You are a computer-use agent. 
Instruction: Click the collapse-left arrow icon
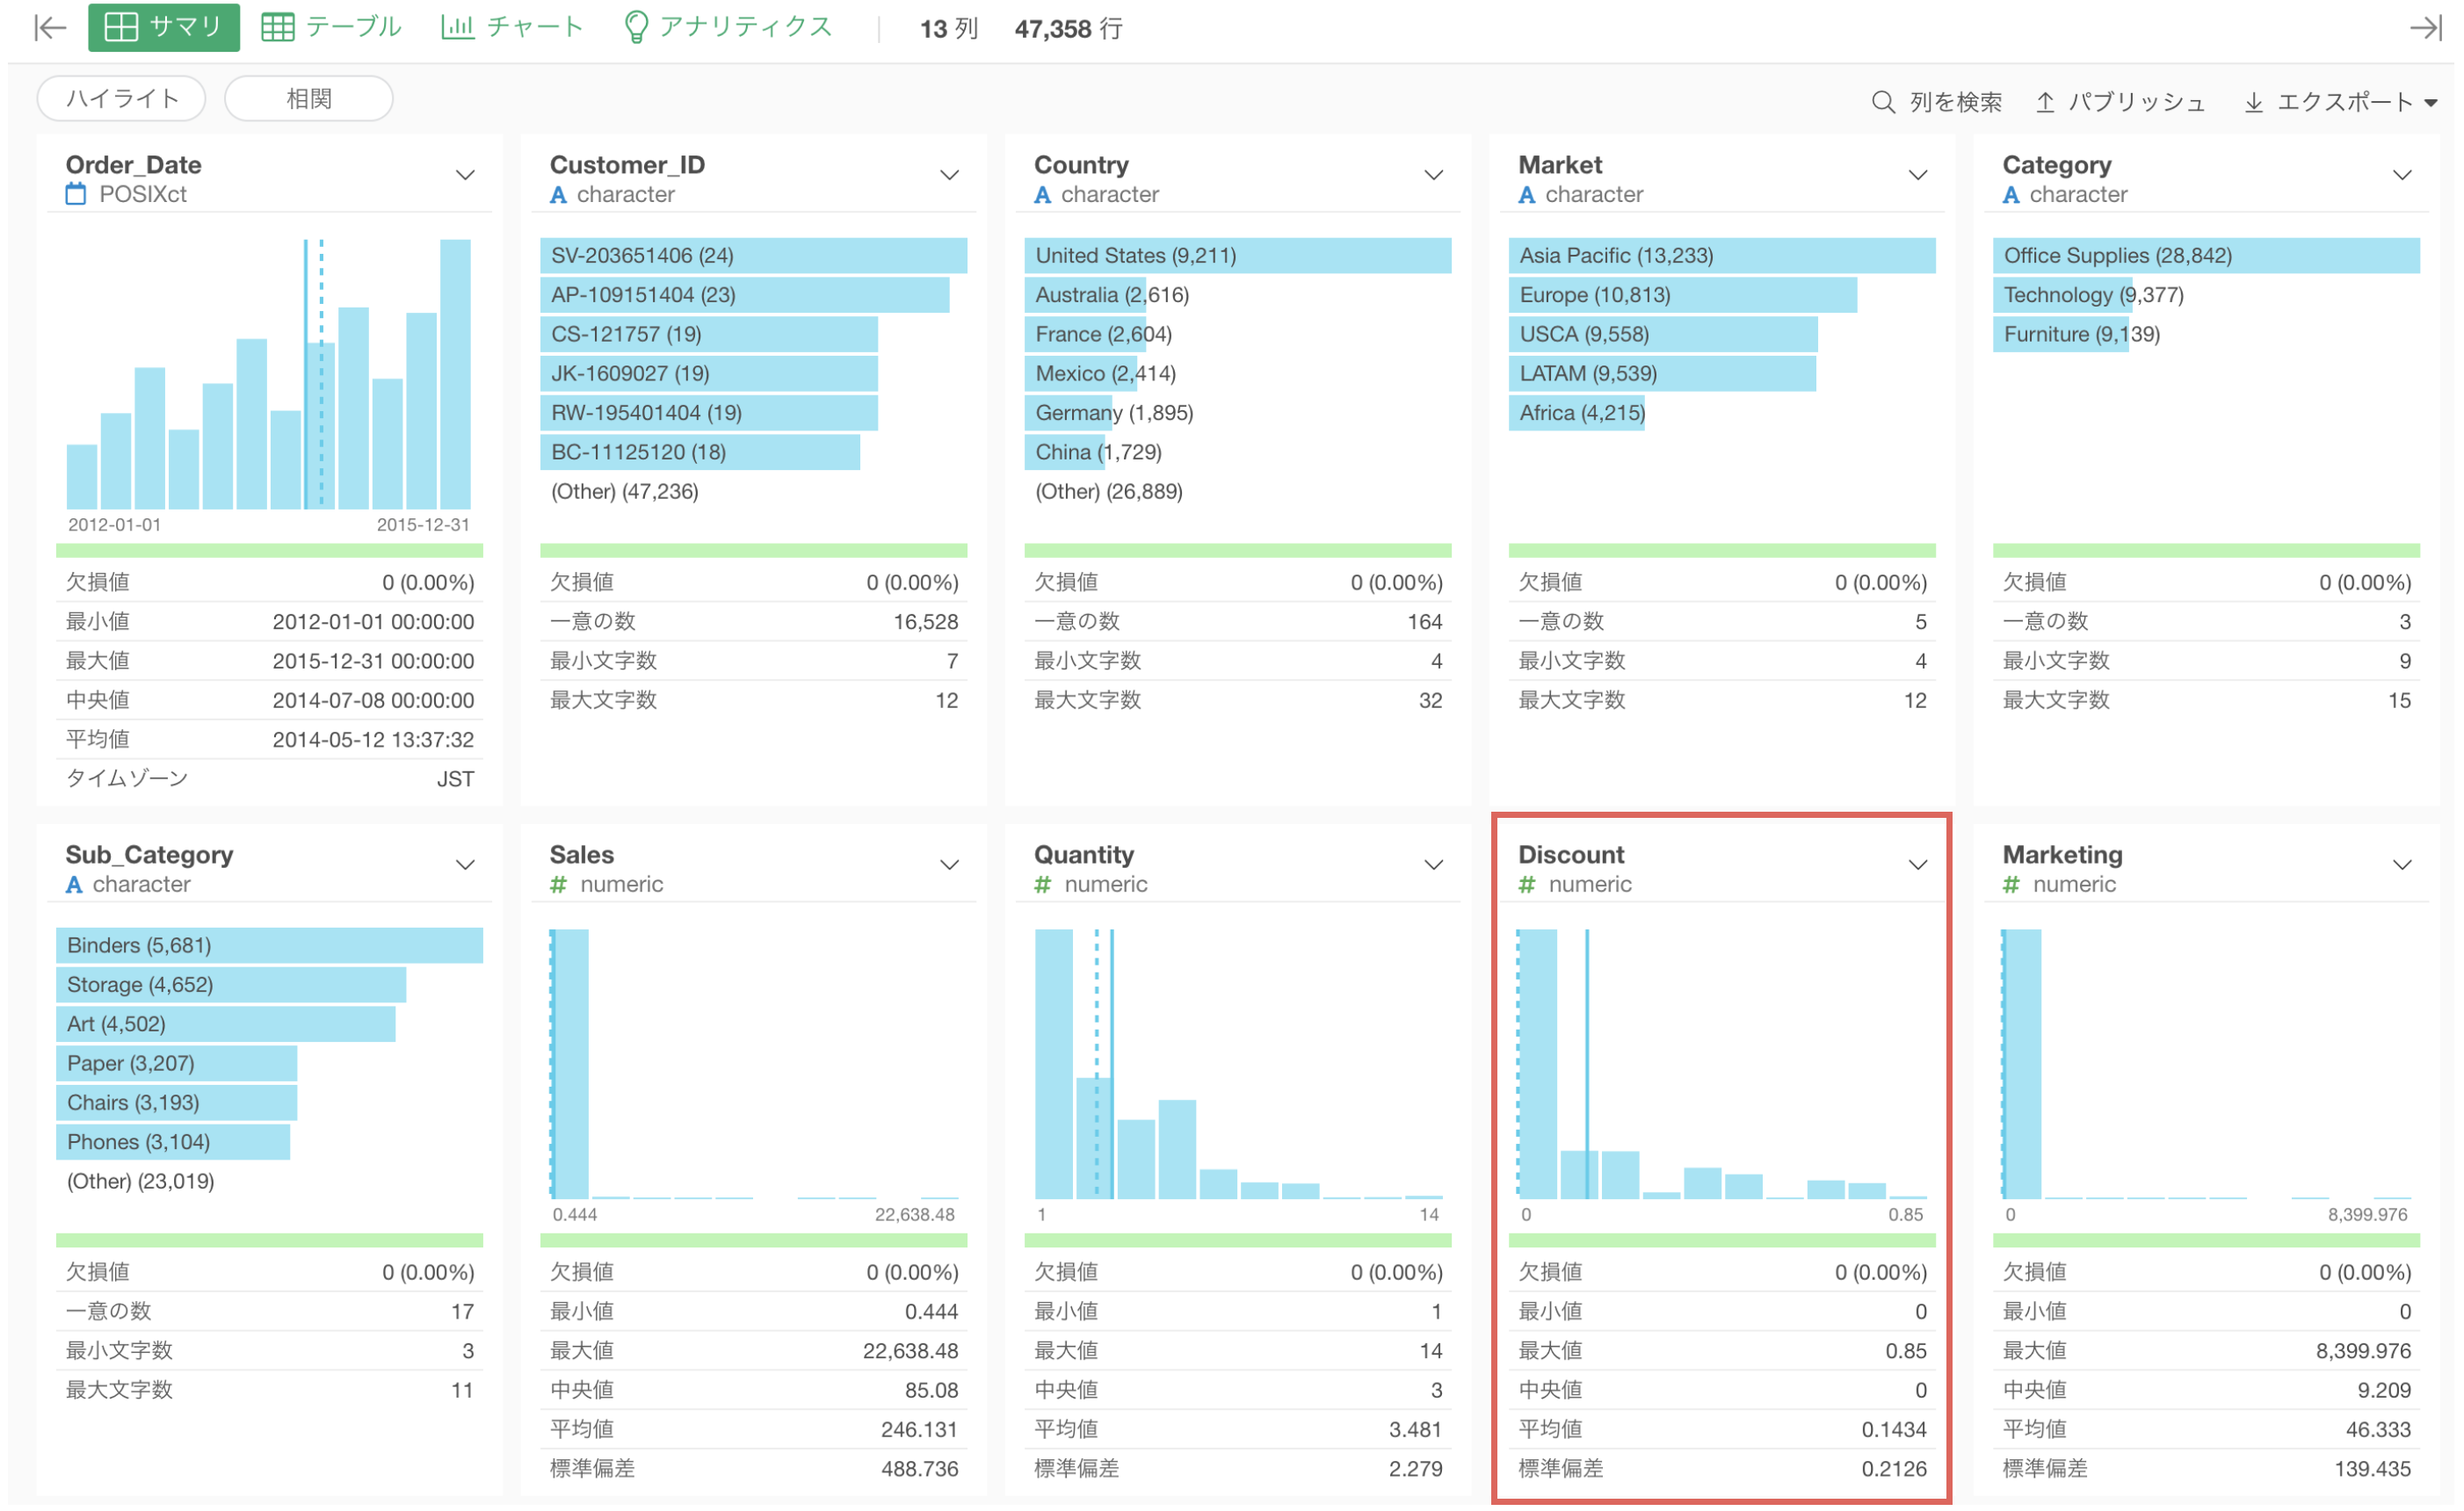coord(49,27)
